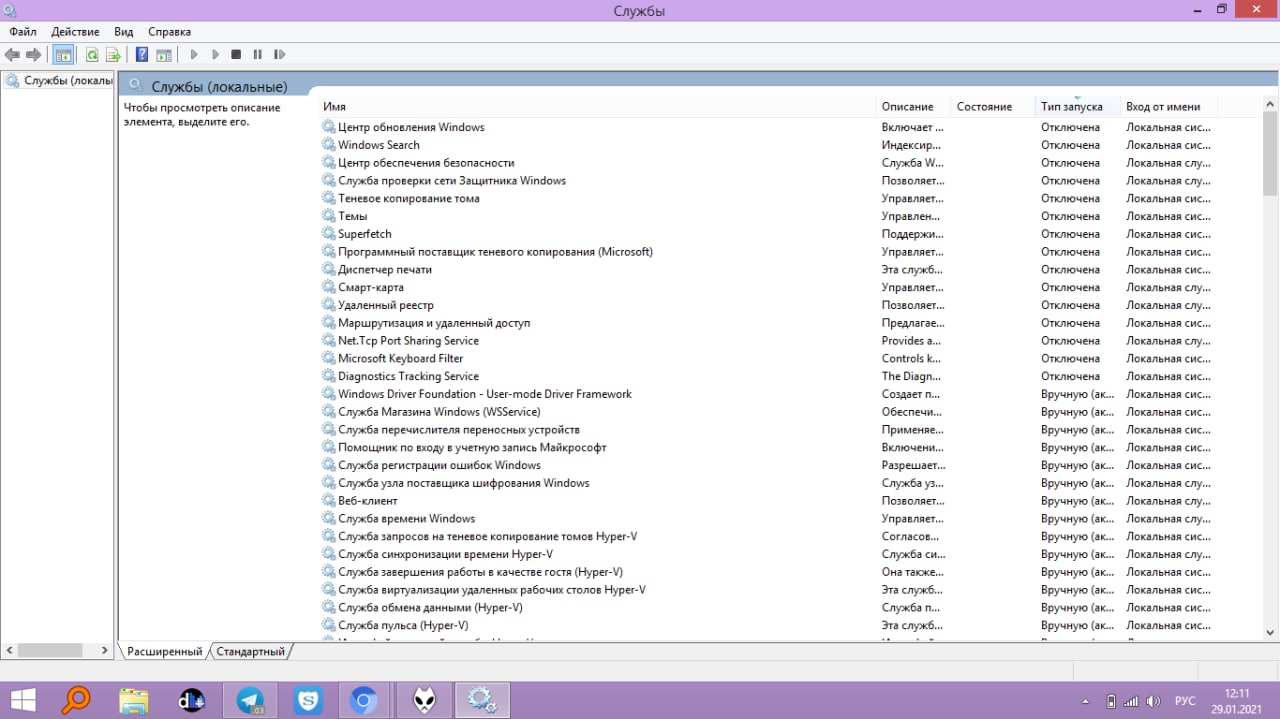Select the Net.Tcp Port Sharing Service row

pos(408,341)
